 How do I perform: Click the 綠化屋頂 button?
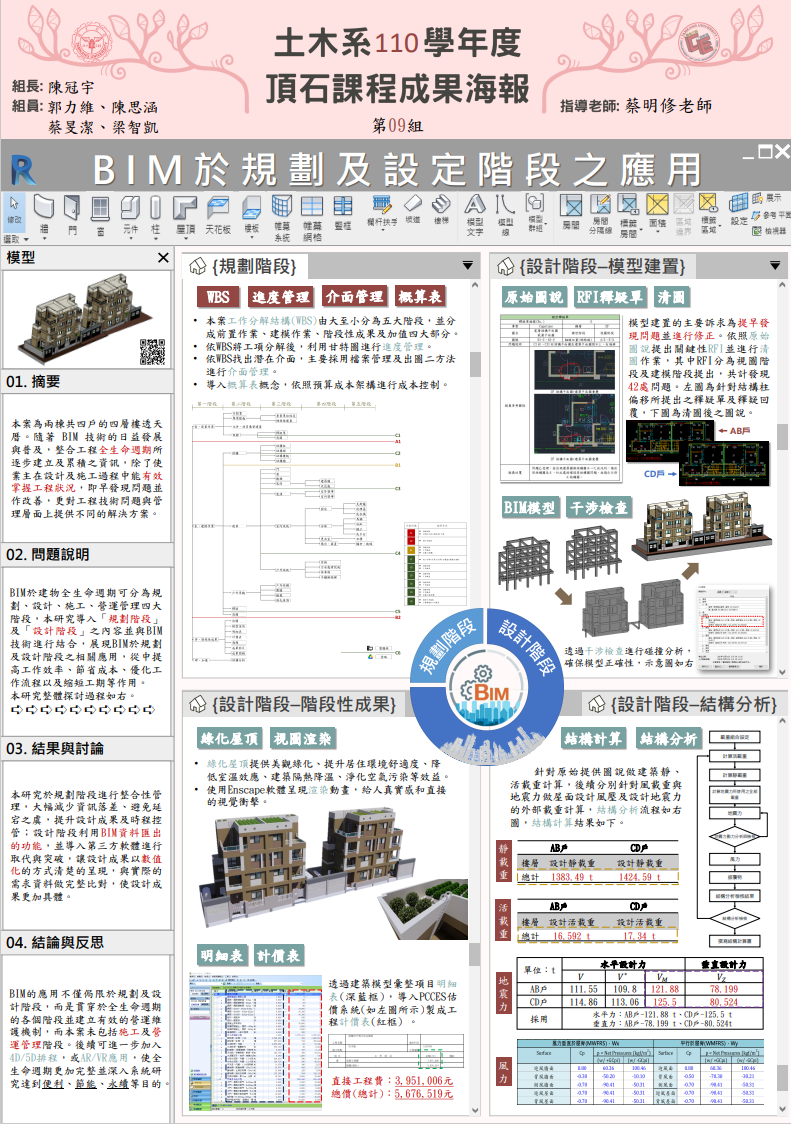pos(229,738)
